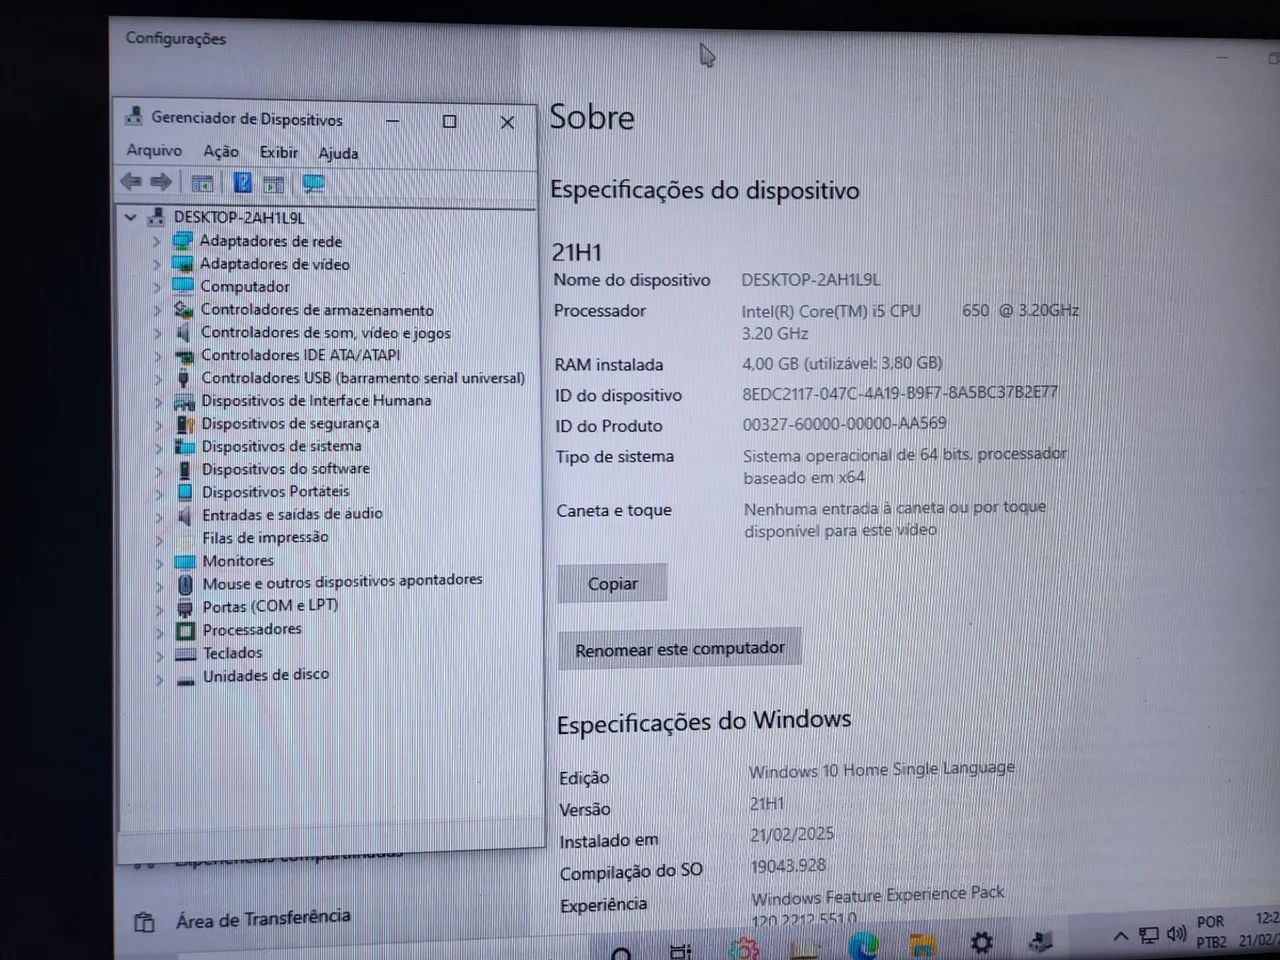Click the DESKTOP-2AH1L9L computer icon in tree
The width and height of the screenshot is (1280, 960).
pos(156,217)
